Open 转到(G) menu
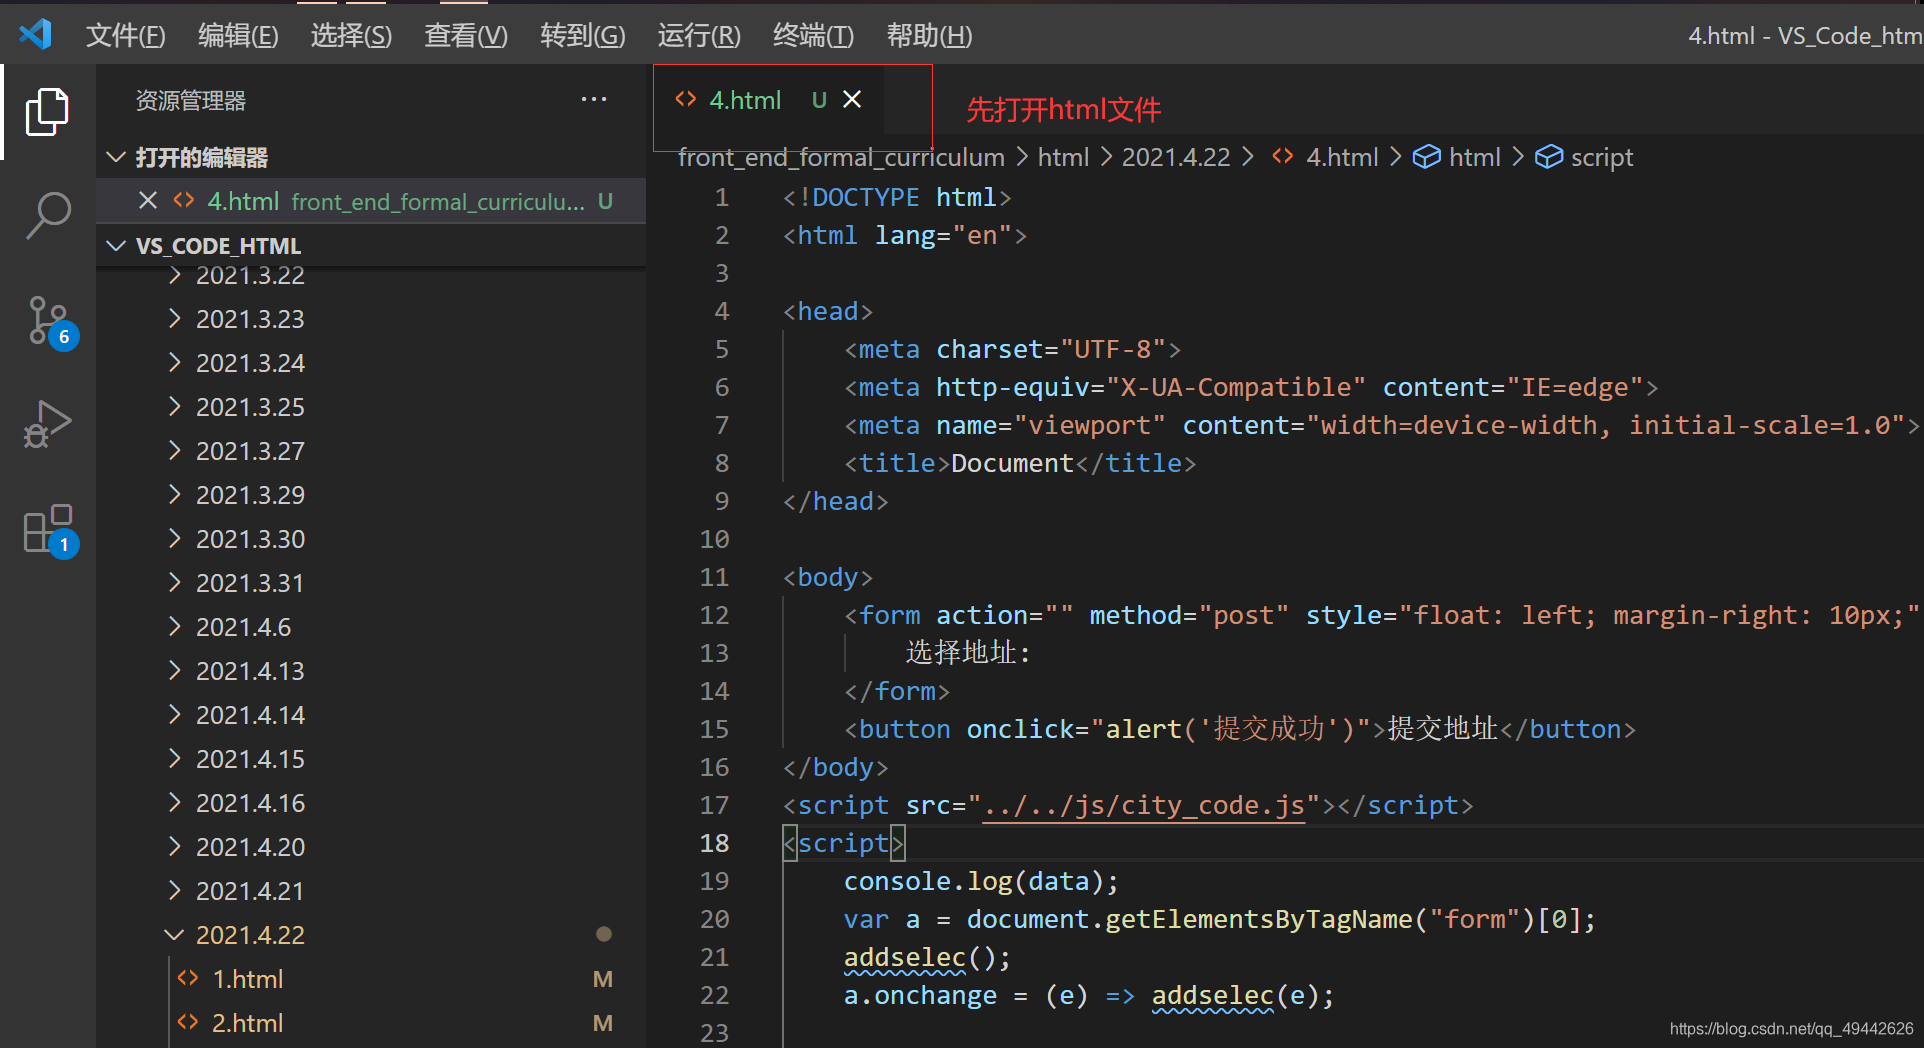This screenshot has width=1924, height=1048. pos(583,36)
